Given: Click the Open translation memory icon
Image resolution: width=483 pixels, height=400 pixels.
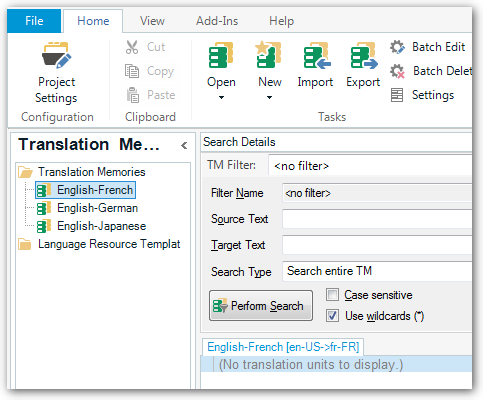Looking at the screenshot, I should [x=221, y=55].
